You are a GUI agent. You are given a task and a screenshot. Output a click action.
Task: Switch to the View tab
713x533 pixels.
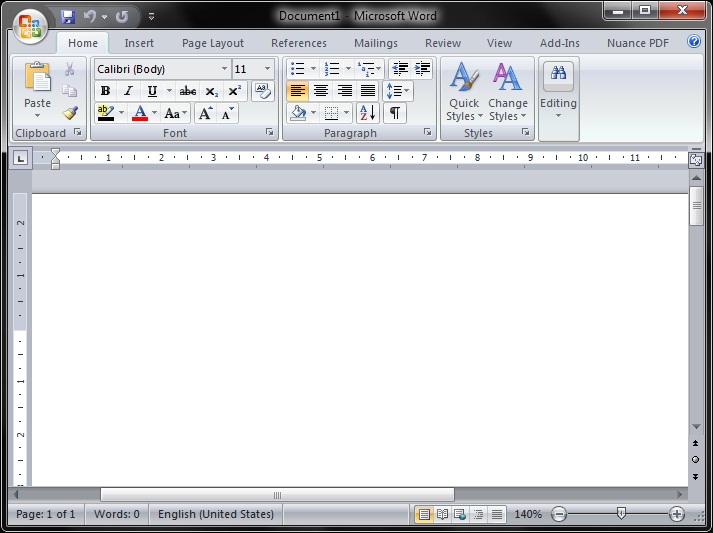click(499, 43)
